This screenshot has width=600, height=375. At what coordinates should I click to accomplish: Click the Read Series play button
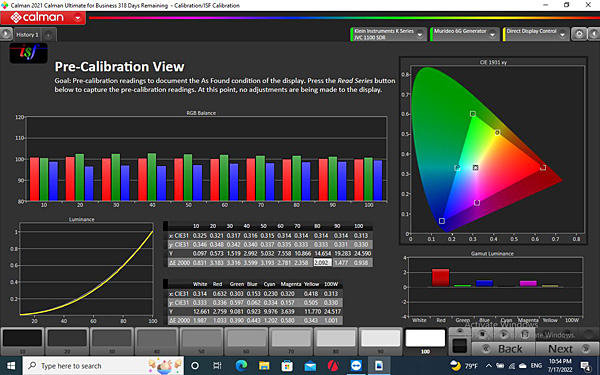[504, 334]
